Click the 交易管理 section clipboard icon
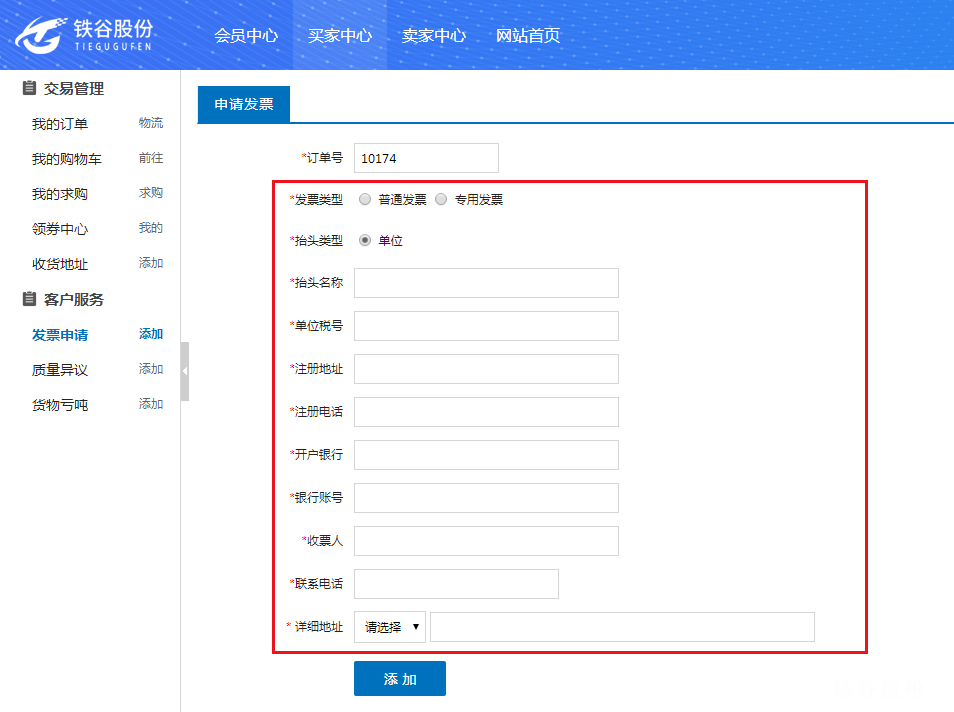Viewport: 954px width, 712px height. coord(29,88)
